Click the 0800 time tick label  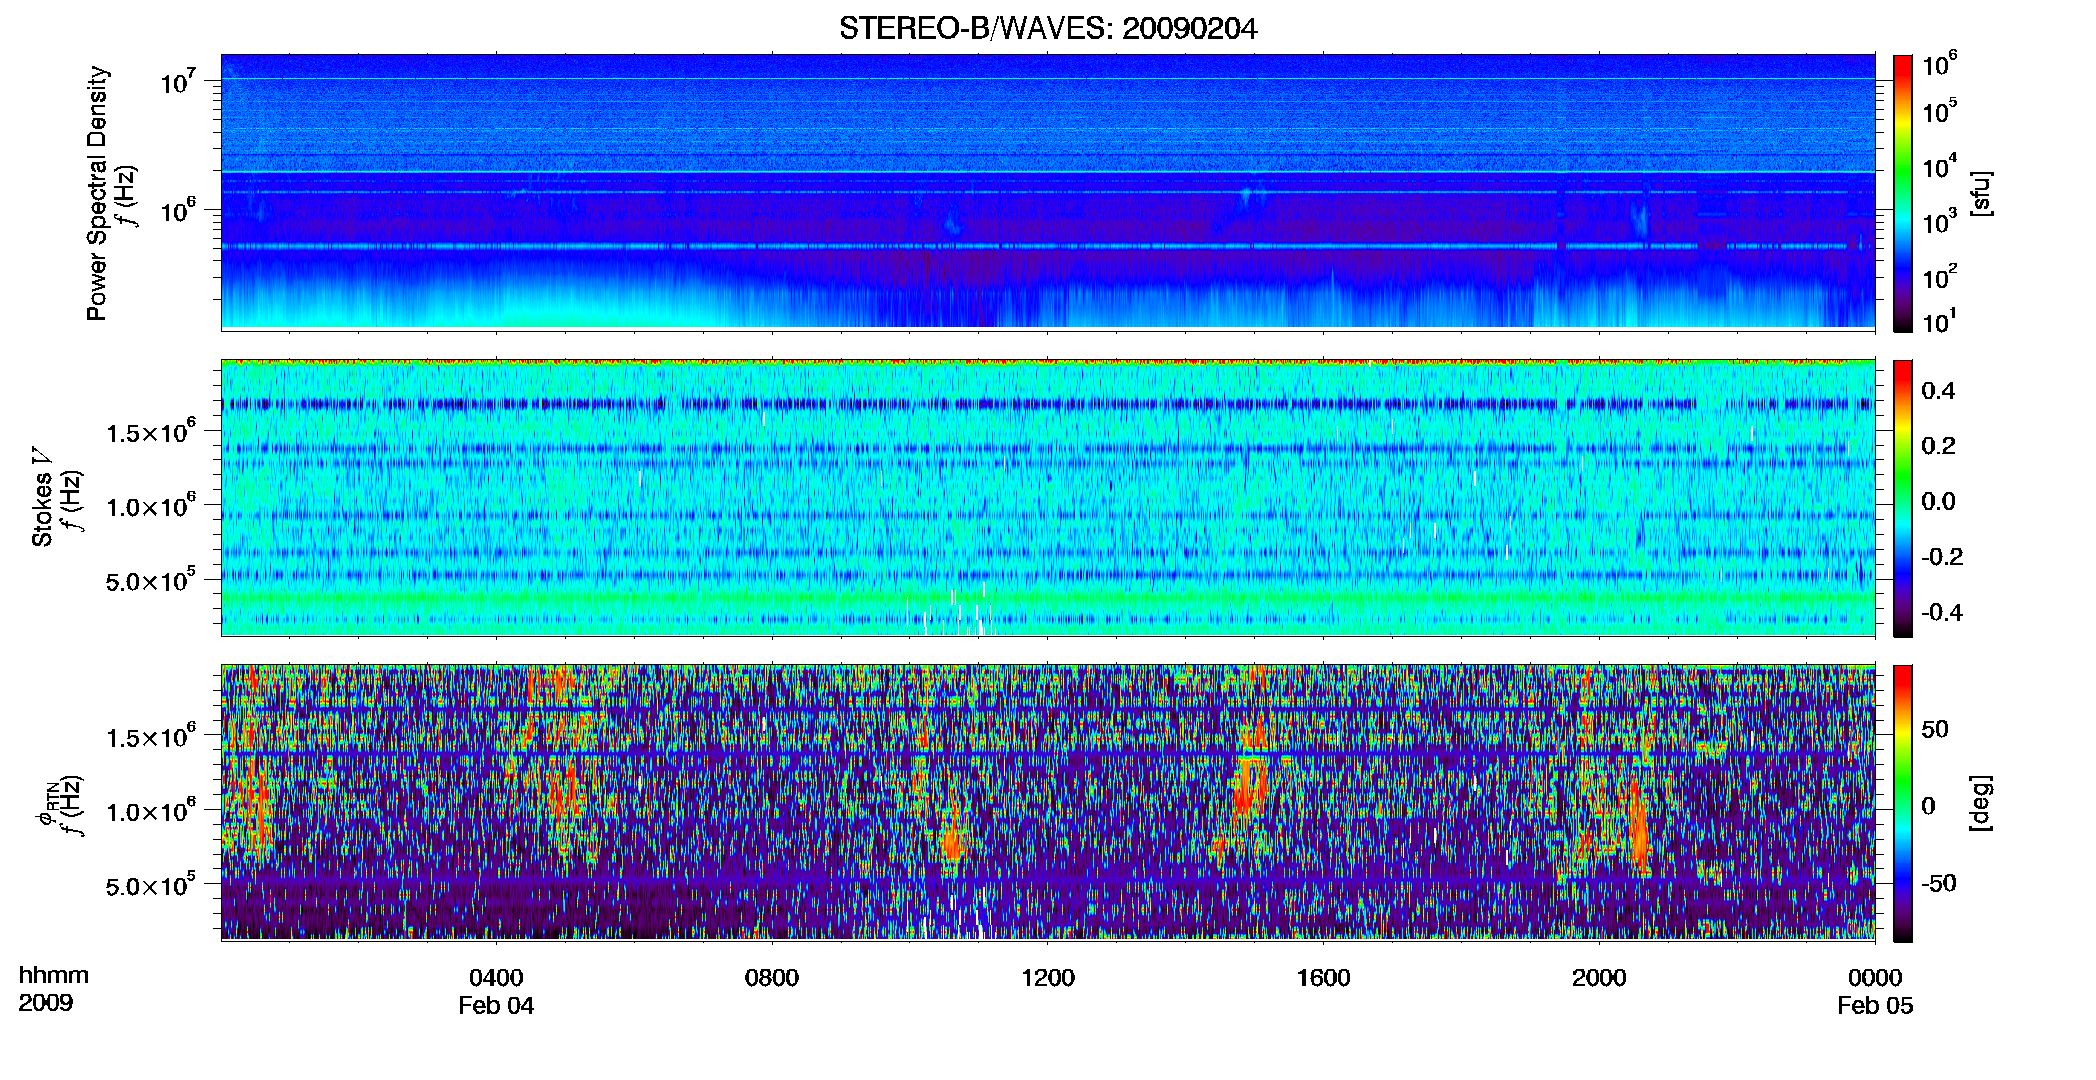(x=772, y=978)
